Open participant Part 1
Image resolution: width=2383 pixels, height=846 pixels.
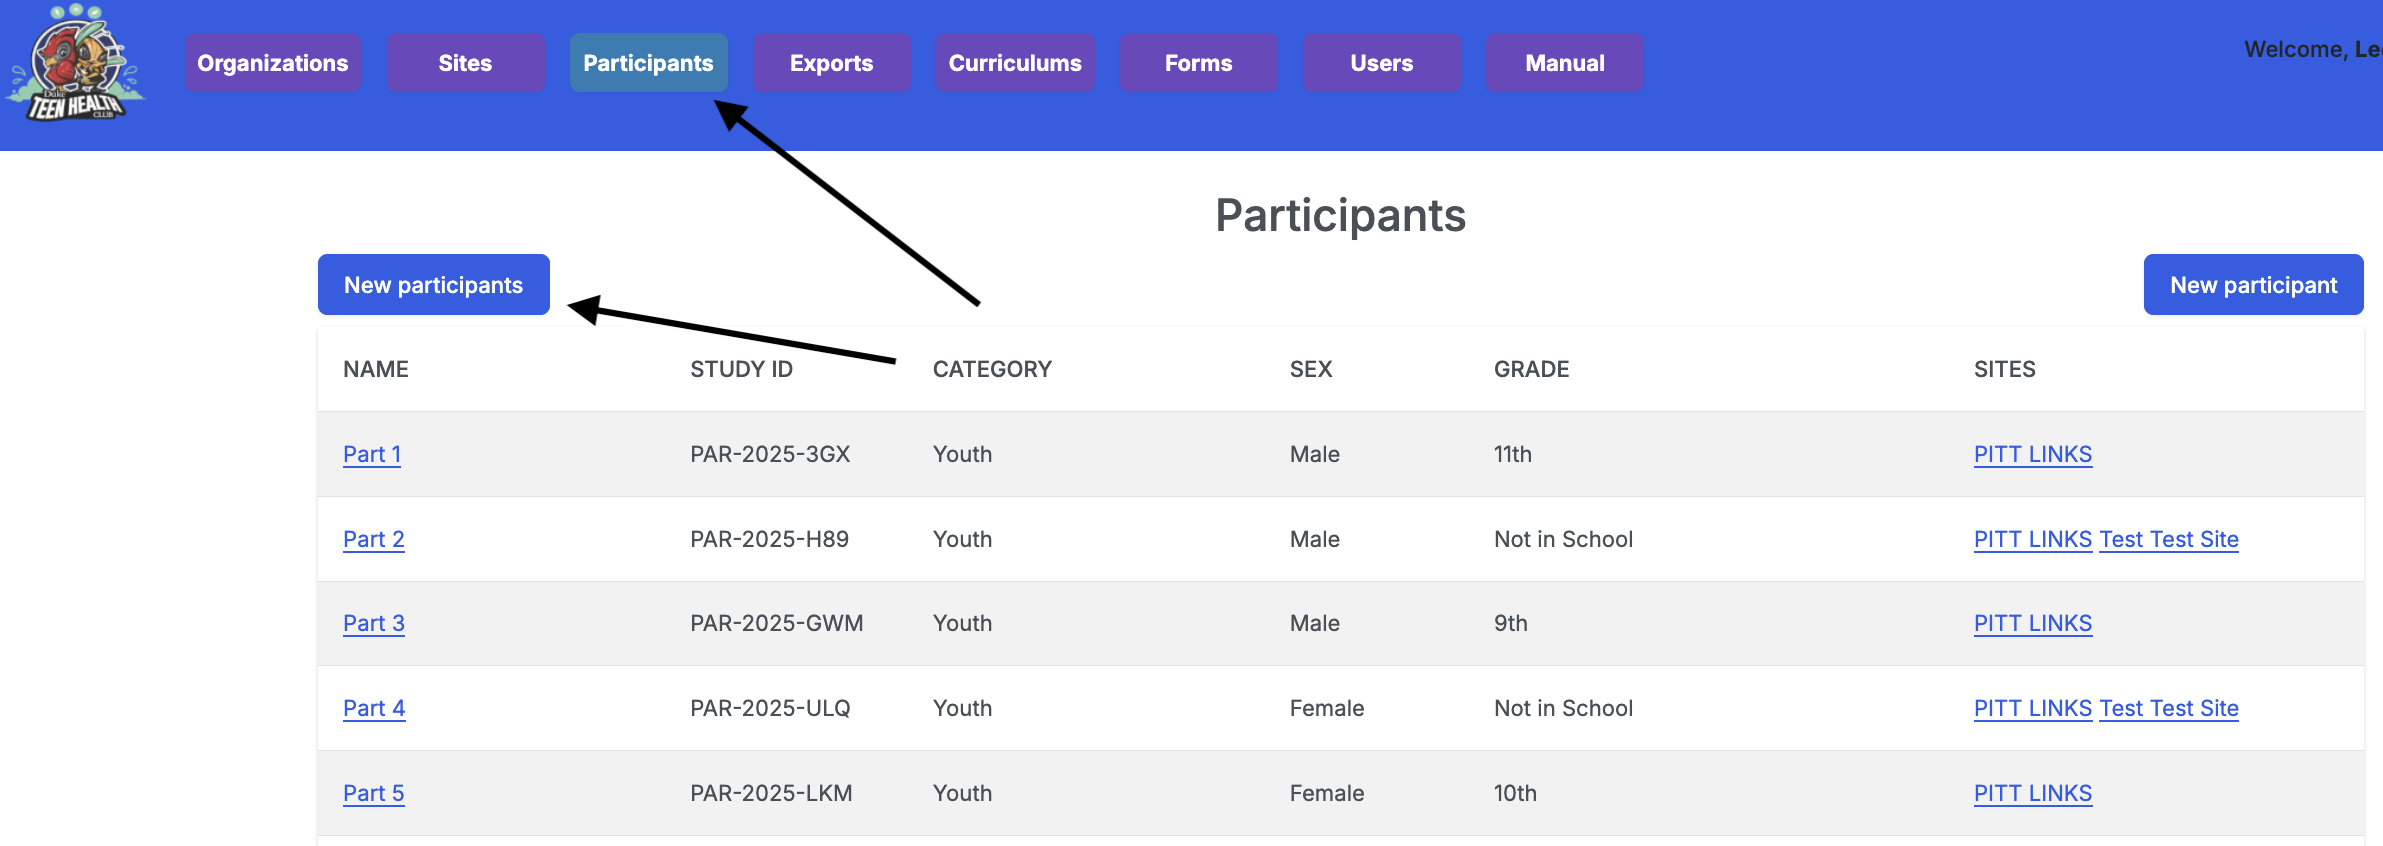pos(372,454)
